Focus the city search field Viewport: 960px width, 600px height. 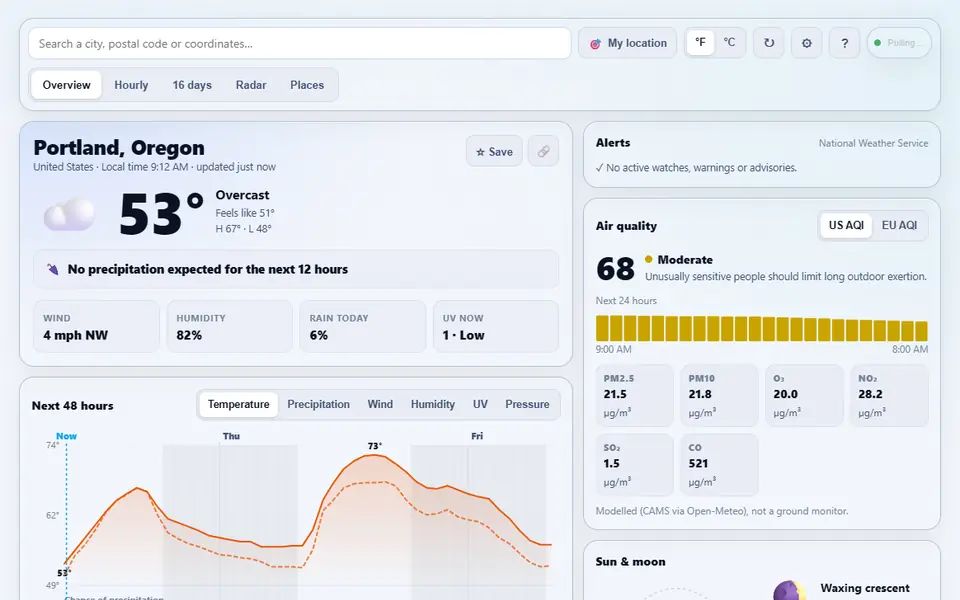click(299, 43)
